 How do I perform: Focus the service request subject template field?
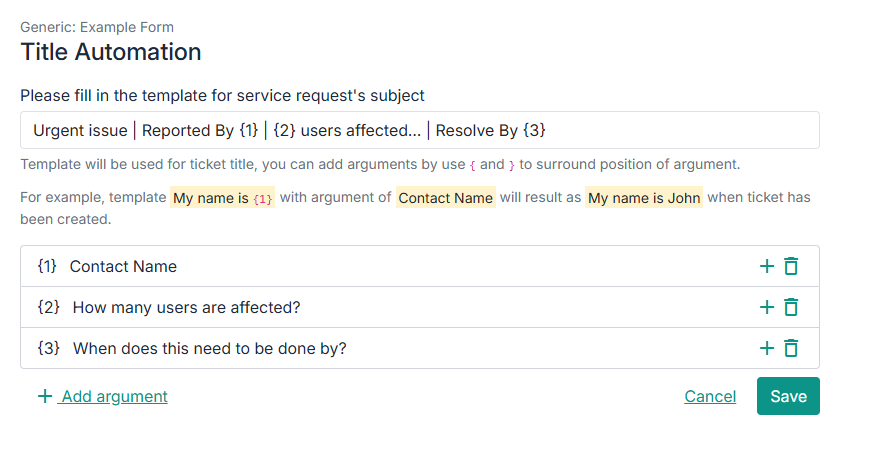pos(419,130)
